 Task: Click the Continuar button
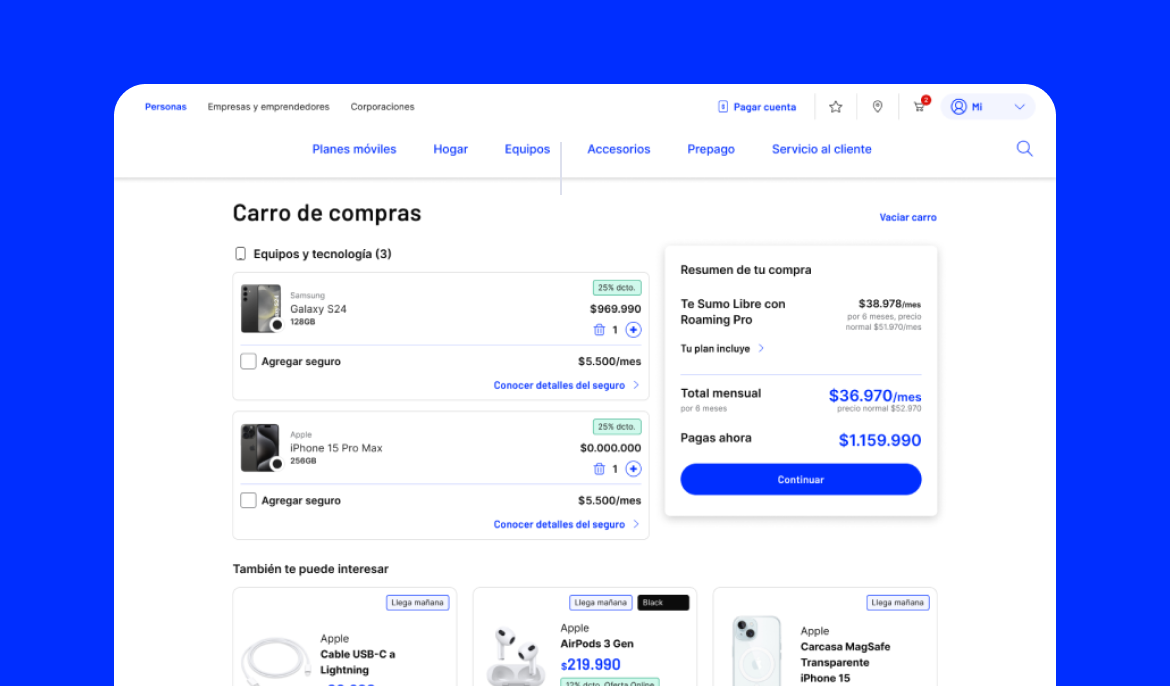(801, 479)
